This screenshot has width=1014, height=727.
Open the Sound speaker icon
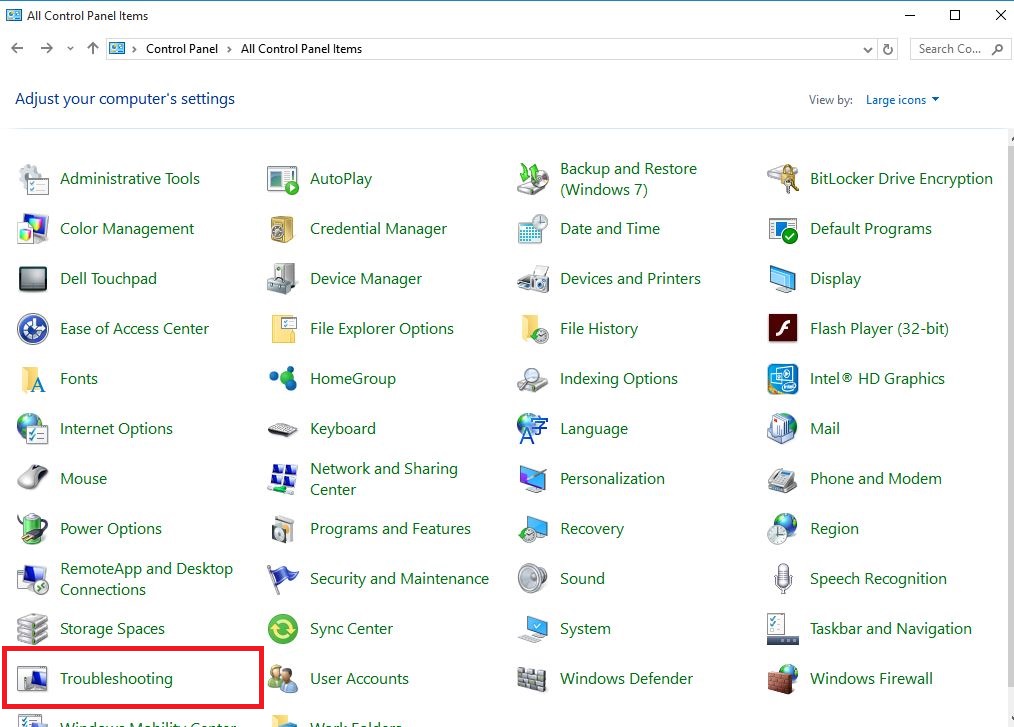tap(533, 579)
